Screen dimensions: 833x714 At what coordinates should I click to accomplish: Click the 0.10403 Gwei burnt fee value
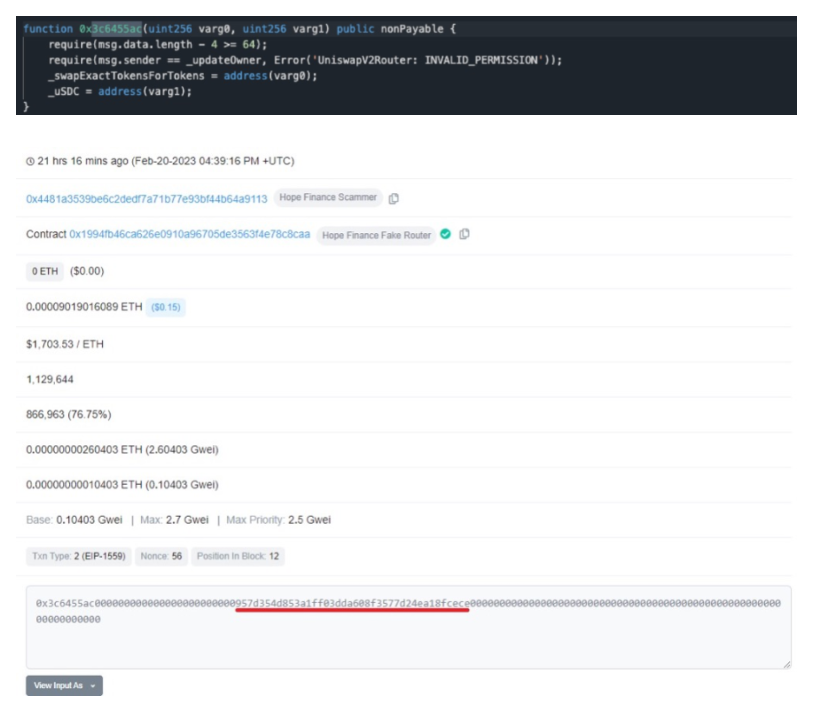122,485
